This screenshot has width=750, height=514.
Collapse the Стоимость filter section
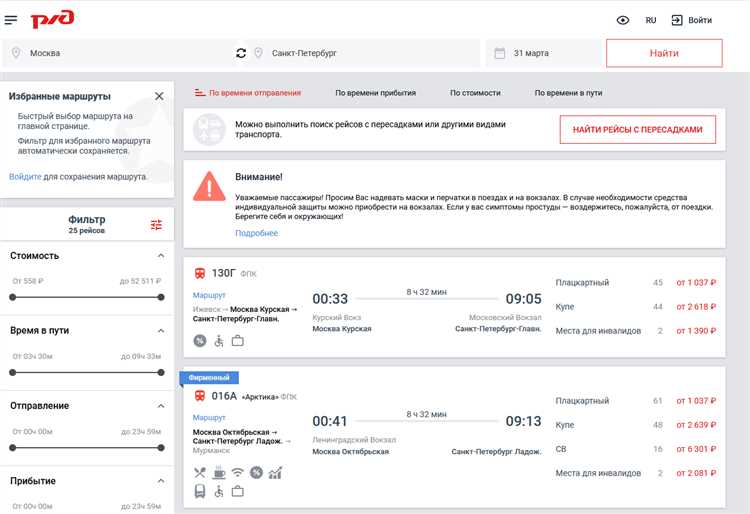(x=161, y=256)
